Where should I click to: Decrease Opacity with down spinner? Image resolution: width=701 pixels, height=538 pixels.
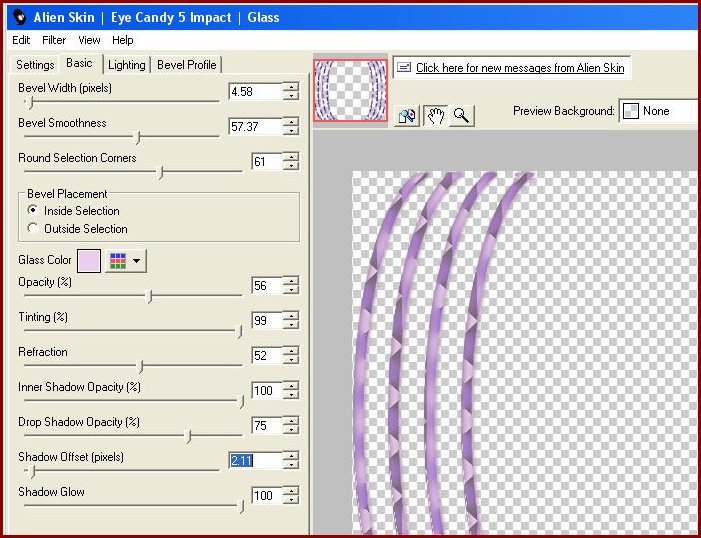[291, 289]
